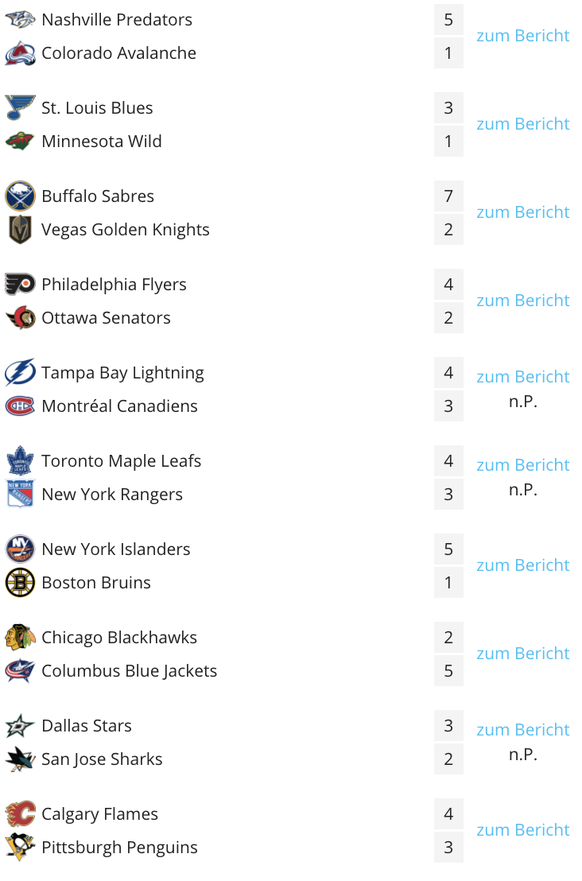
Task: Open report for Sabres vs Golden Knights
Action: coord(522,212)
